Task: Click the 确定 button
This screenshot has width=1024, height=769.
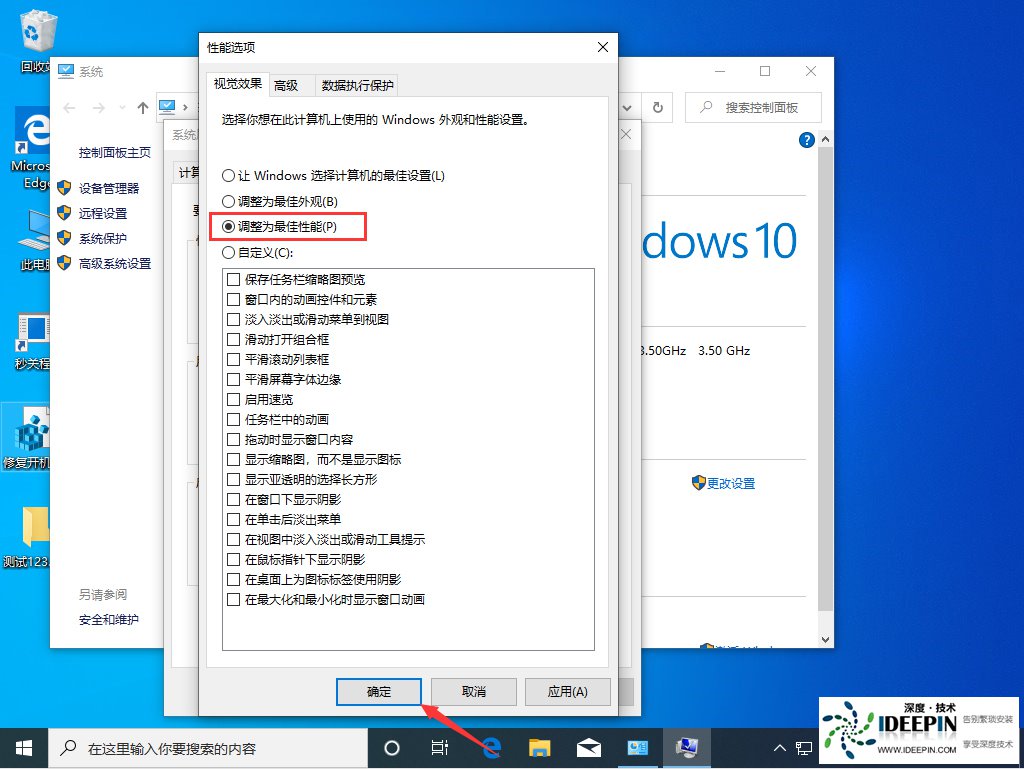Action: pyautogui.click(x=379, y=692)
